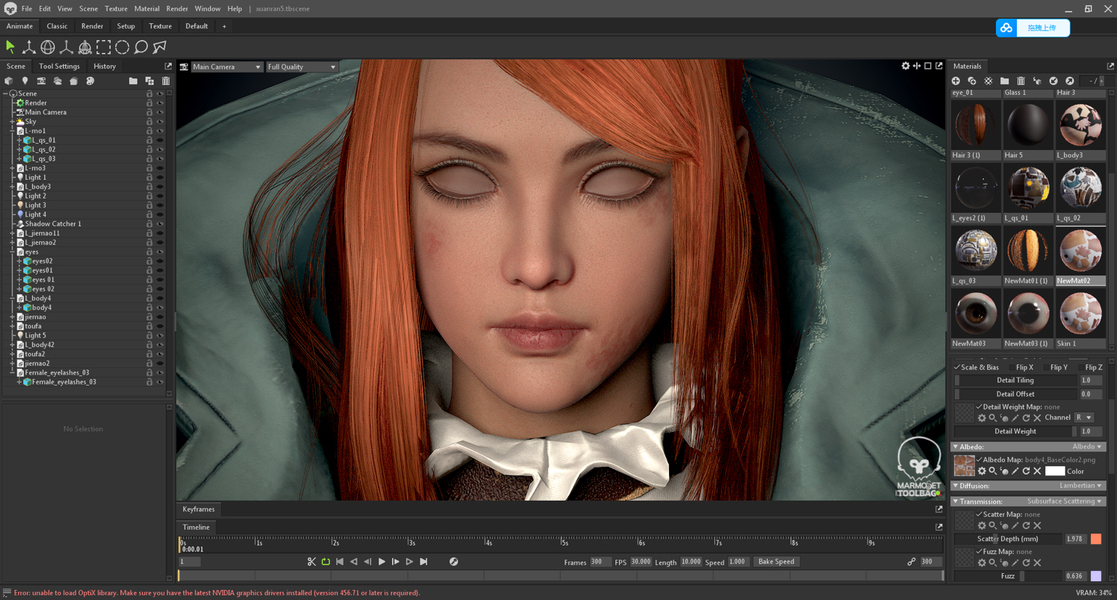Open the Albedo shader type dropdown
Image resolution: width=1117 pixels, height=600 pixels.
(x=1086, y=447)
